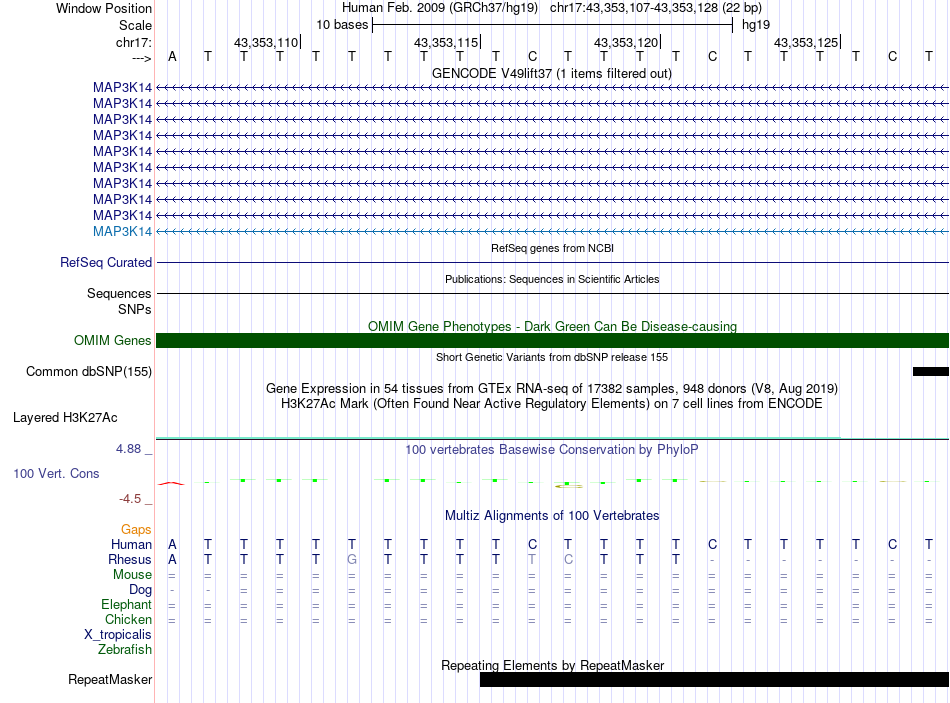Click the chr17: ruler label
This screenshot has height=703, width=950.
click(133, 42)
